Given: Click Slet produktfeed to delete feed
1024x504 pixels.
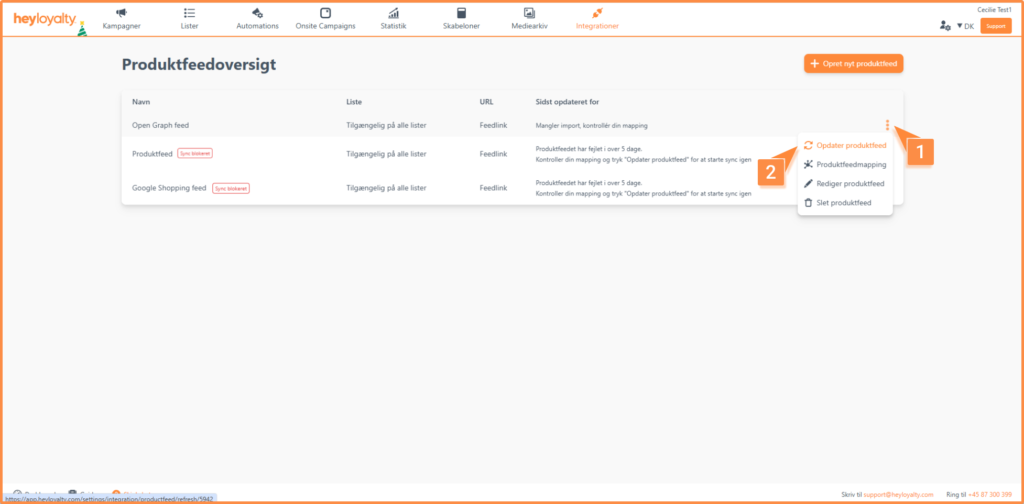Looking at the screenshot, I should click(843, 203).
